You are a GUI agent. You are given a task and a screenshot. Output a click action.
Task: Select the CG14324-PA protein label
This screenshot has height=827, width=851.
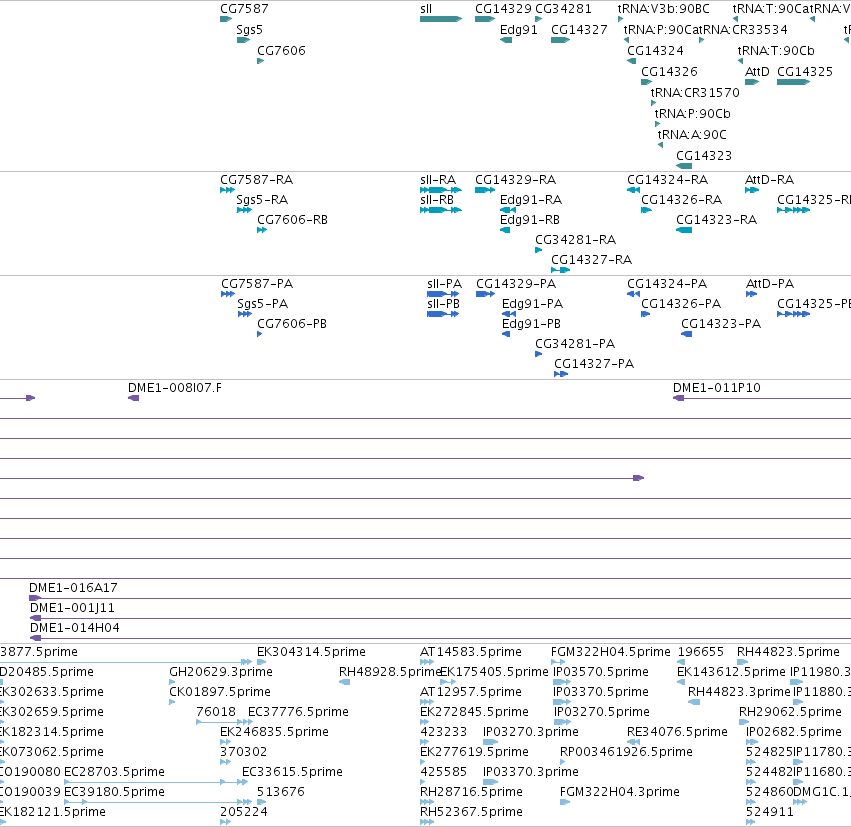pos(667,284)
